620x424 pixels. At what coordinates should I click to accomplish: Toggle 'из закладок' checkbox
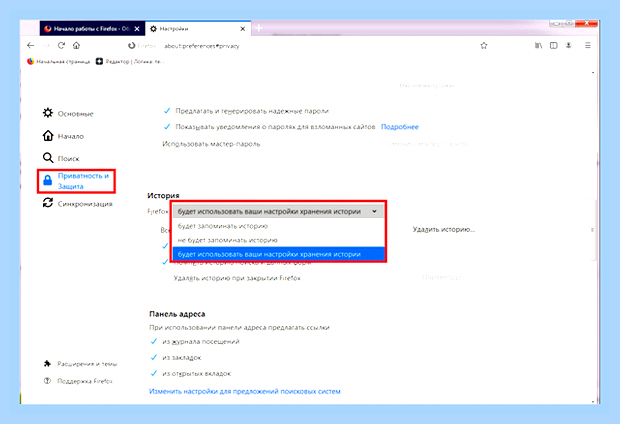pyautogui.click(x=154, y=358)
